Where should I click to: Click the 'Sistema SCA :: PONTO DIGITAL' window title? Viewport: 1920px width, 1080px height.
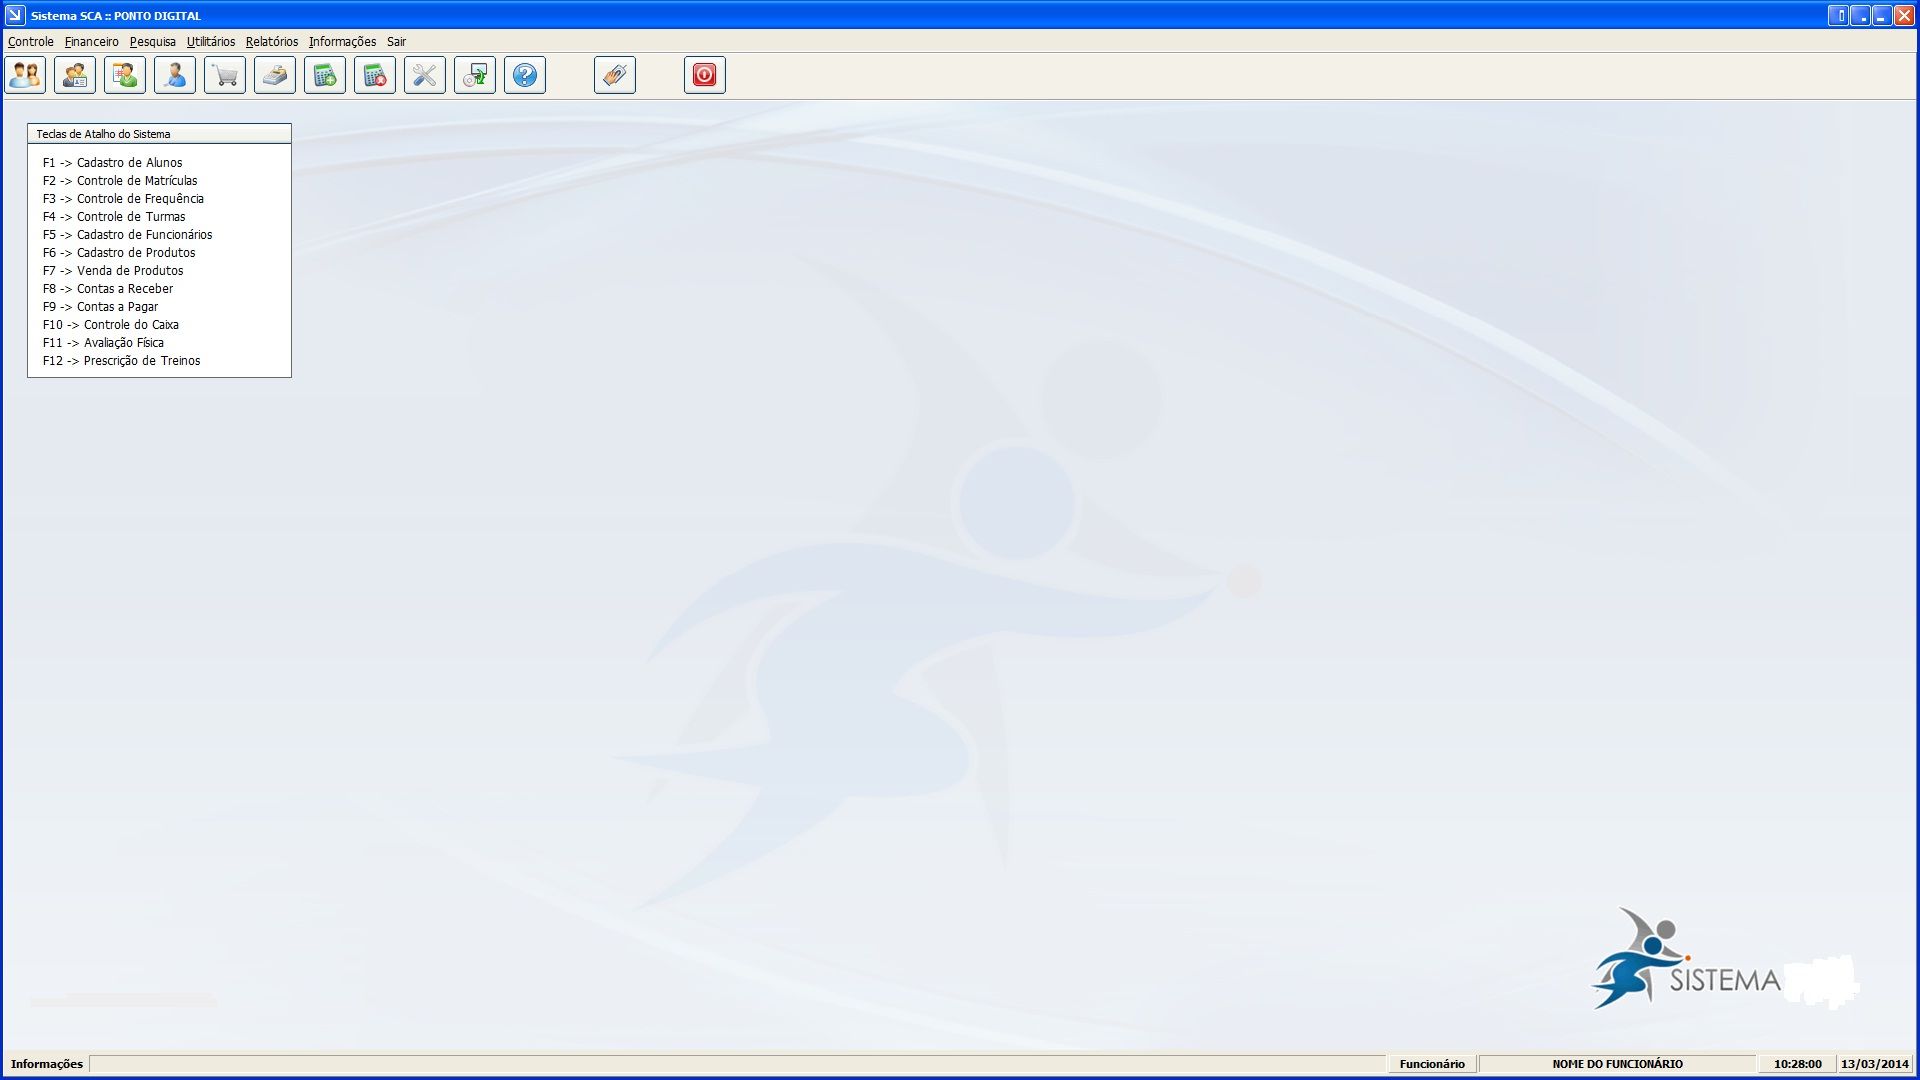[116, 16]
